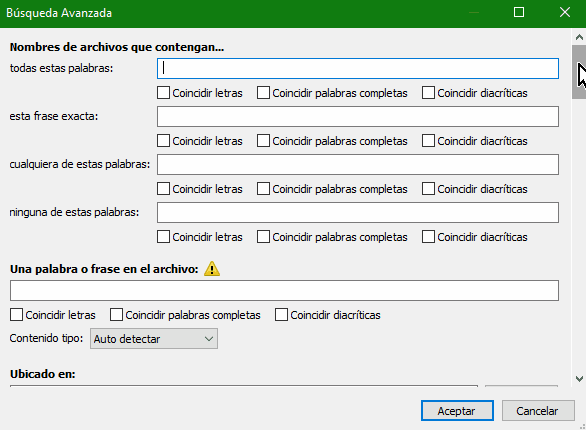Click the Una palabra o frase input field
586x430 pixels.
(x=284, y=290)
